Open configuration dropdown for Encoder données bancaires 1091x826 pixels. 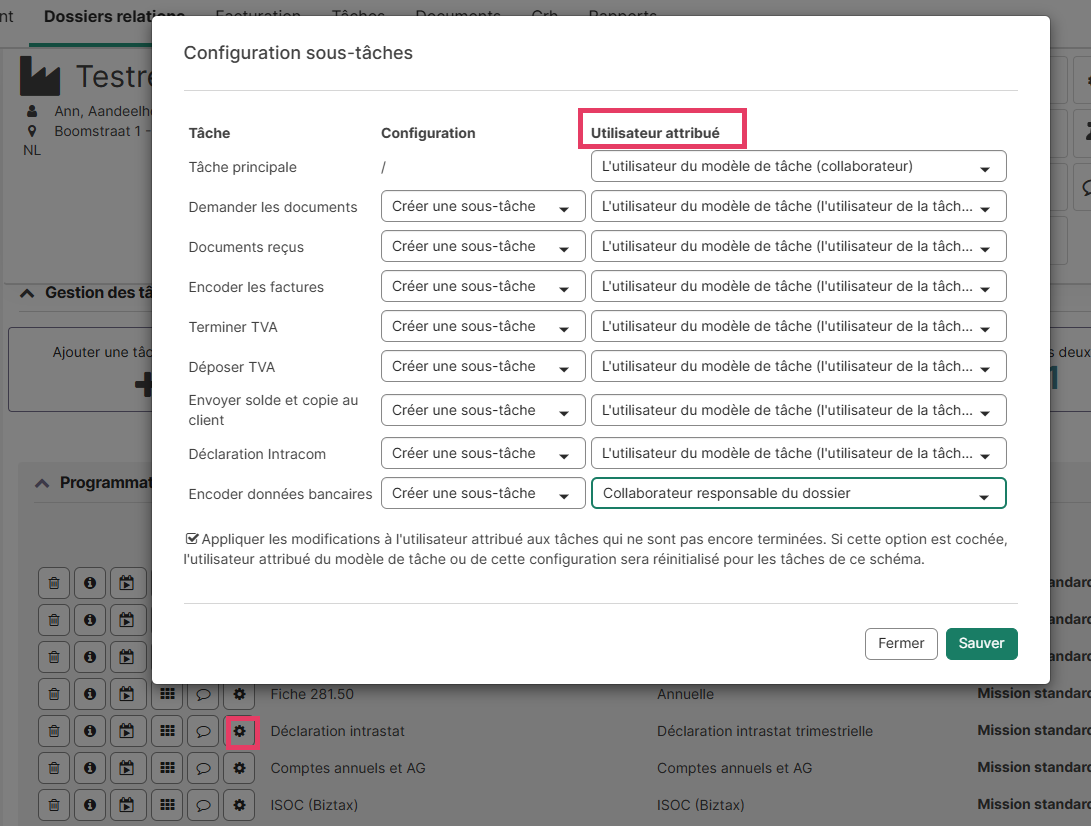click(x=483, y=493)
